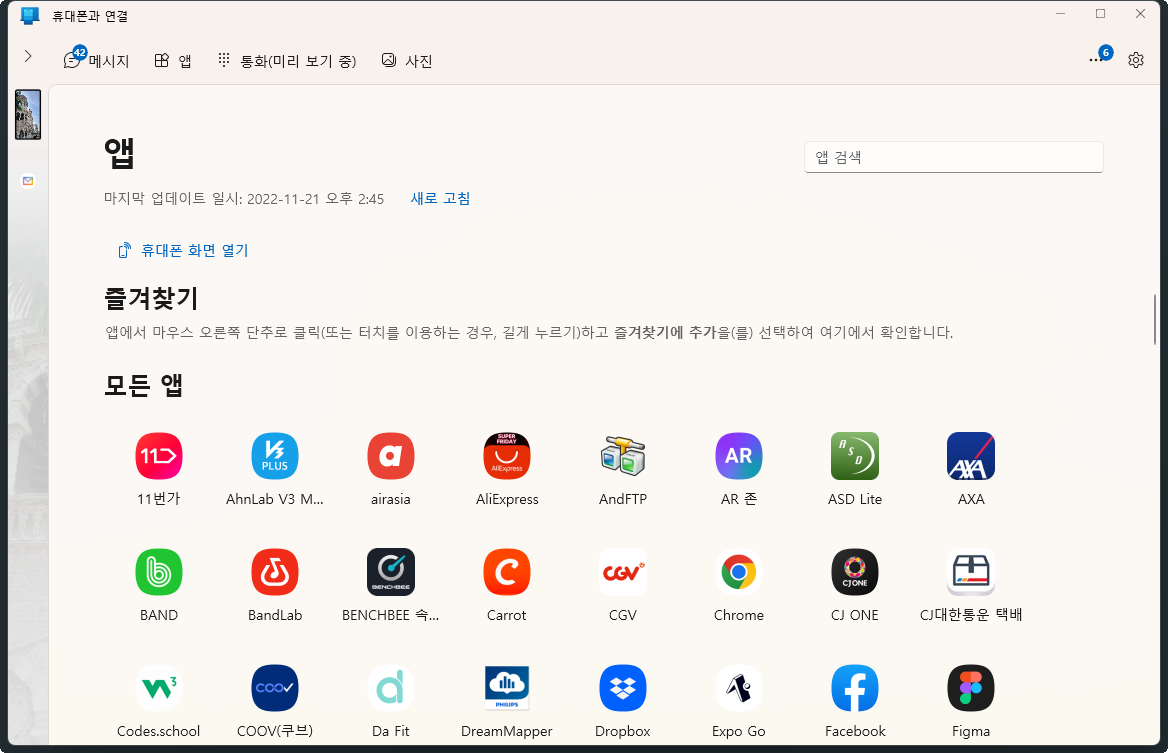Launch the AR 존 app
Image resolution: width=1168 pixels, height=753 pixels.
(x=739, y=456)
